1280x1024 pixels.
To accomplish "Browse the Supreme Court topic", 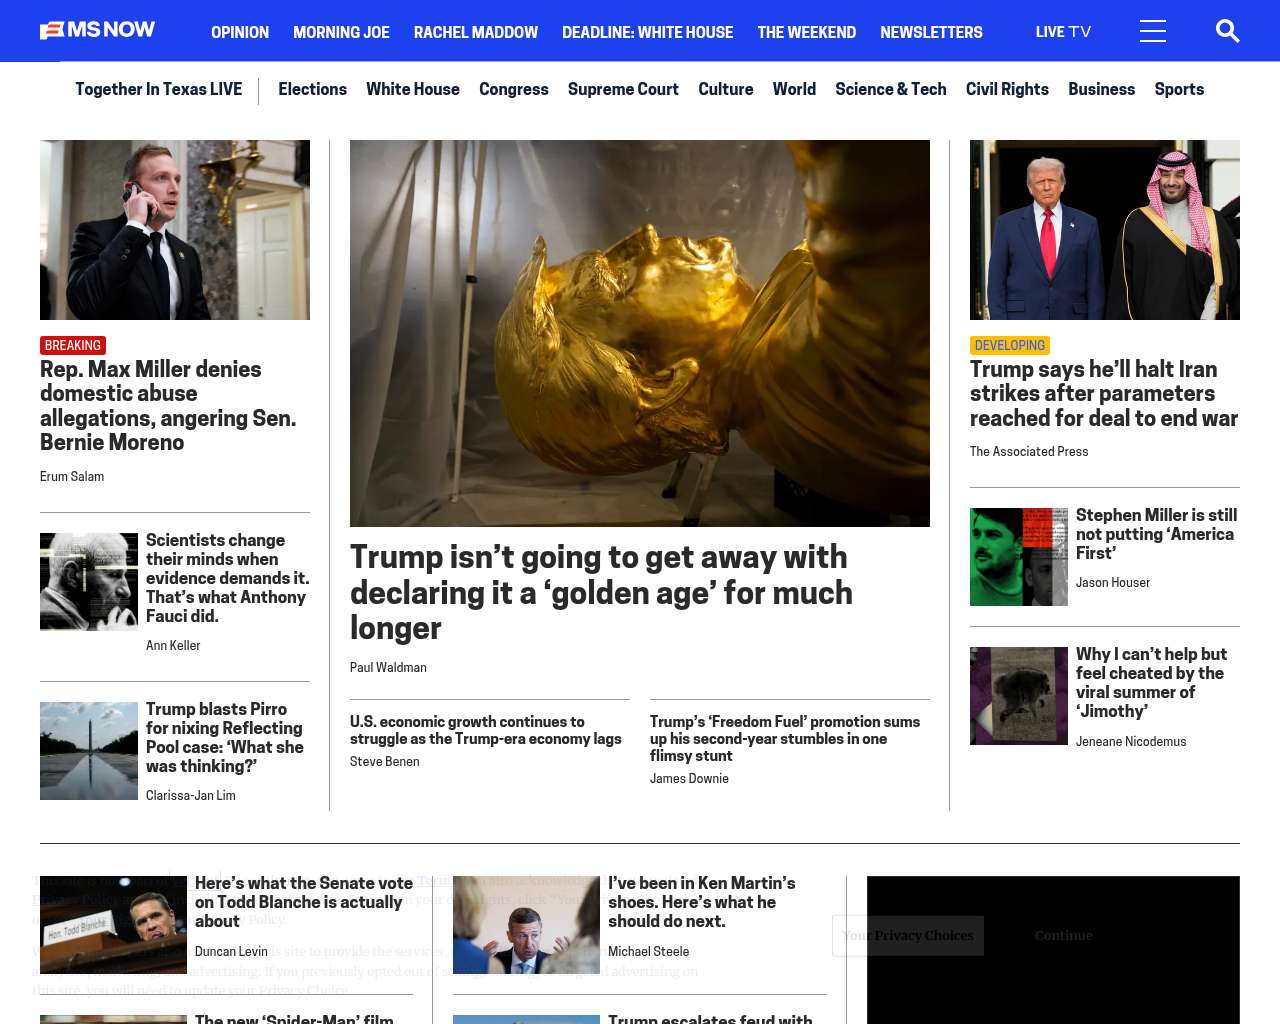I will [623, 89].
